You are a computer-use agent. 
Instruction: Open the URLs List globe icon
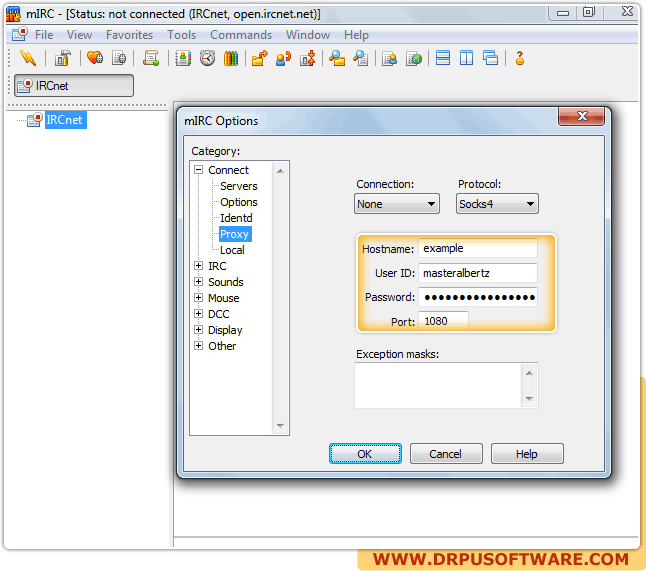point(414,58)
